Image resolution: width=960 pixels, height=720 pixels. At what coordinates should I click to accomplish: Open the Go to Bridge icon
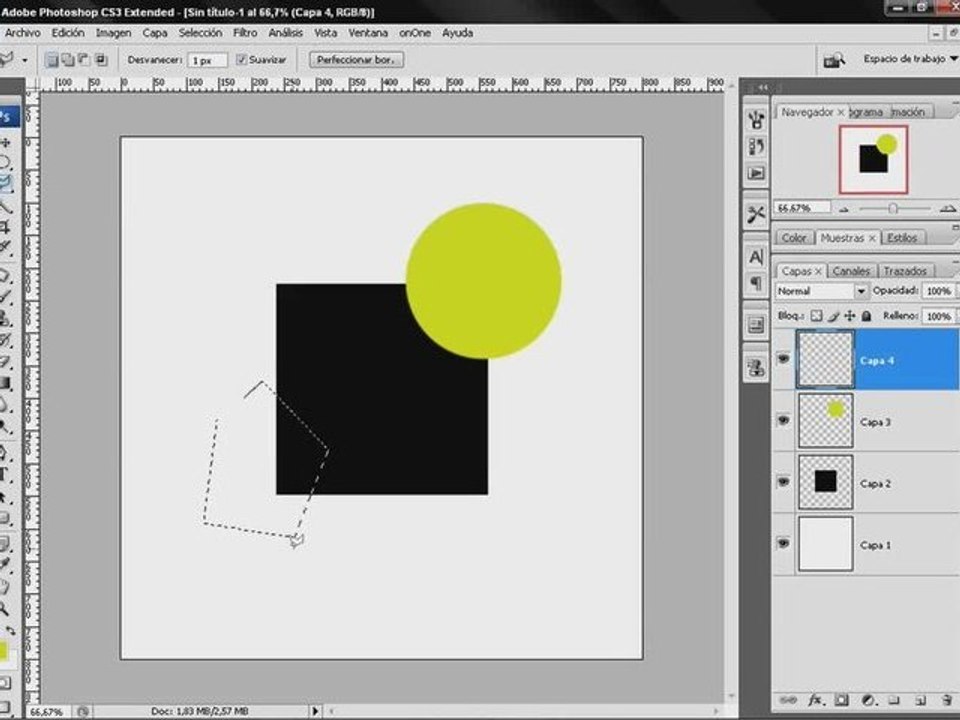coord(834,60)
